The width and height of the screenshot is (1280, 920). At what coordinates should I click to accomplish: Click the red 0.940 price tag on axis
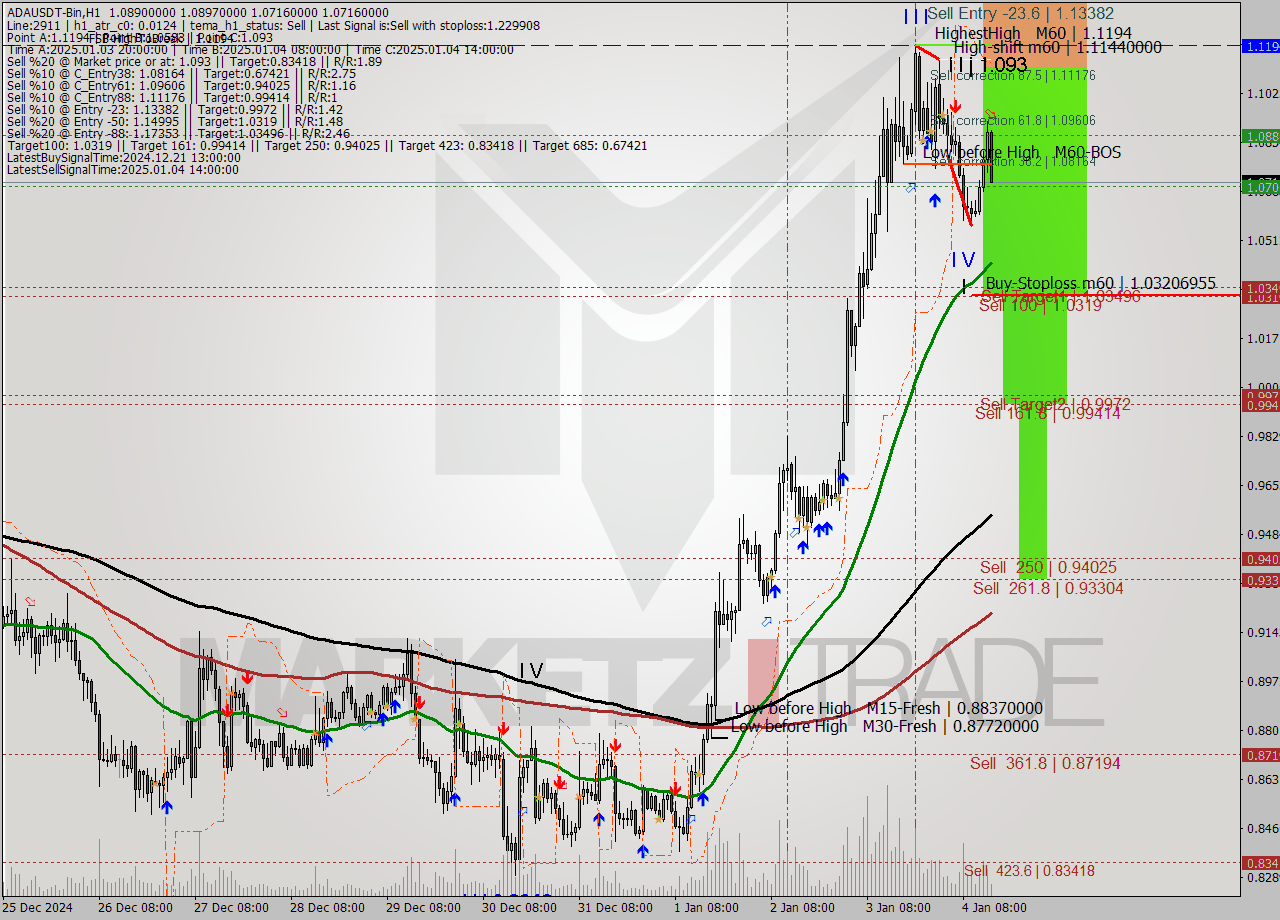(1260, 559)
